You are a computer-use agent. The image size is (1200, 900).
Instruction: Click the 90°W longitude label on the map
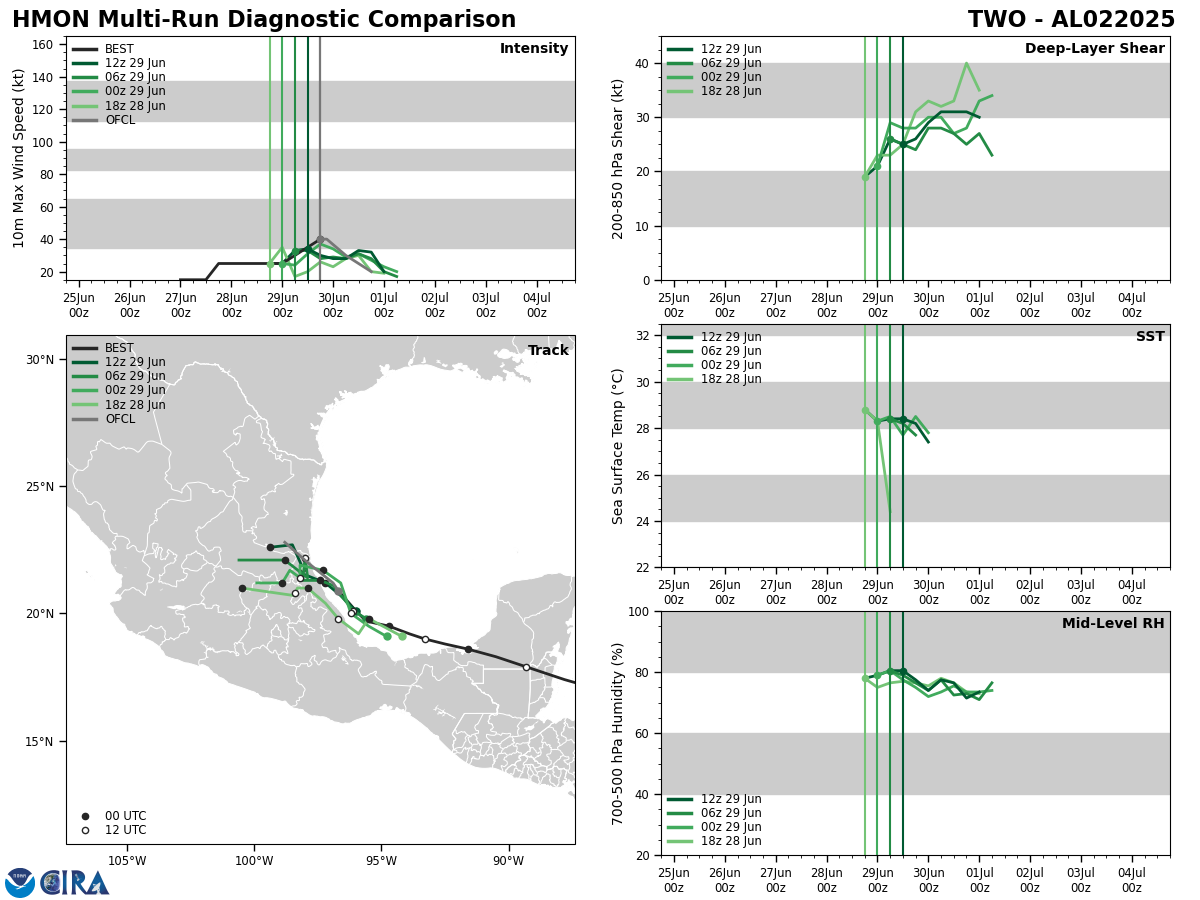[x=508, y=861]
